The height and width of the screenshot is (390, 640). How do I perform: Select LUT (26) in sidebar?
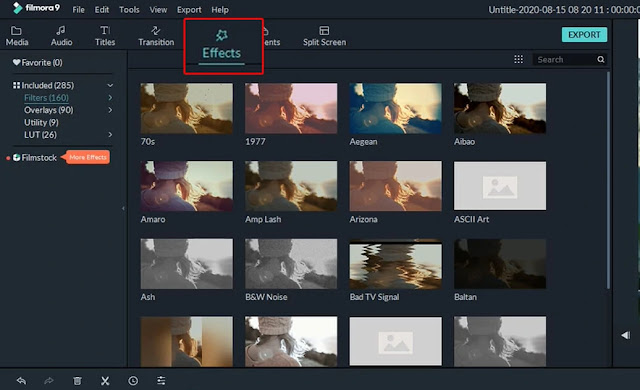(40, 135)
